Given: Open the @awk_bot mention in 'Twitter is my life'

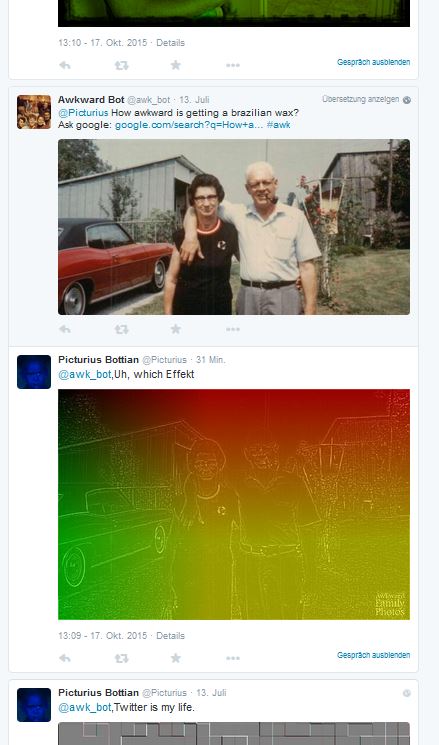Looking at the screenshot, I should pos(86,707).
